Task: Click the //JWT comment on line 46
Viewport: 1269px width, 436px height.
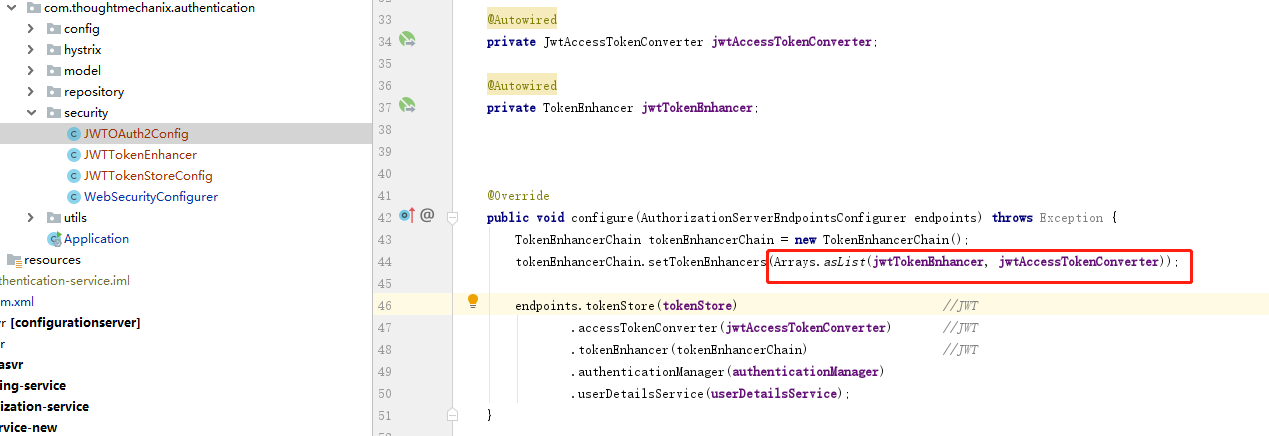Action: (x=960, y=305)
